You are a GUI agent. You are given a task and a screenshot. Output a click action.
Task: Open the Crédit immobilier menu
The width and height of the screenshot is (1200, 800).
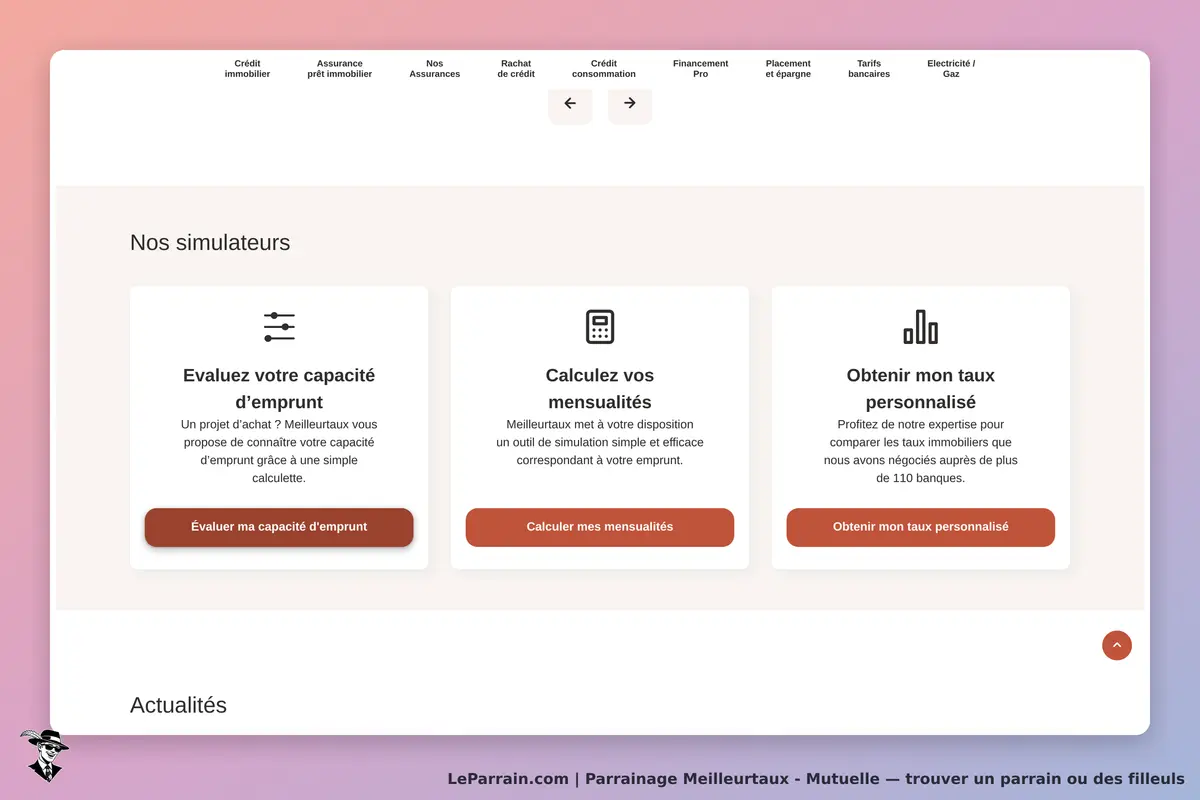click(x=247, y=69)
